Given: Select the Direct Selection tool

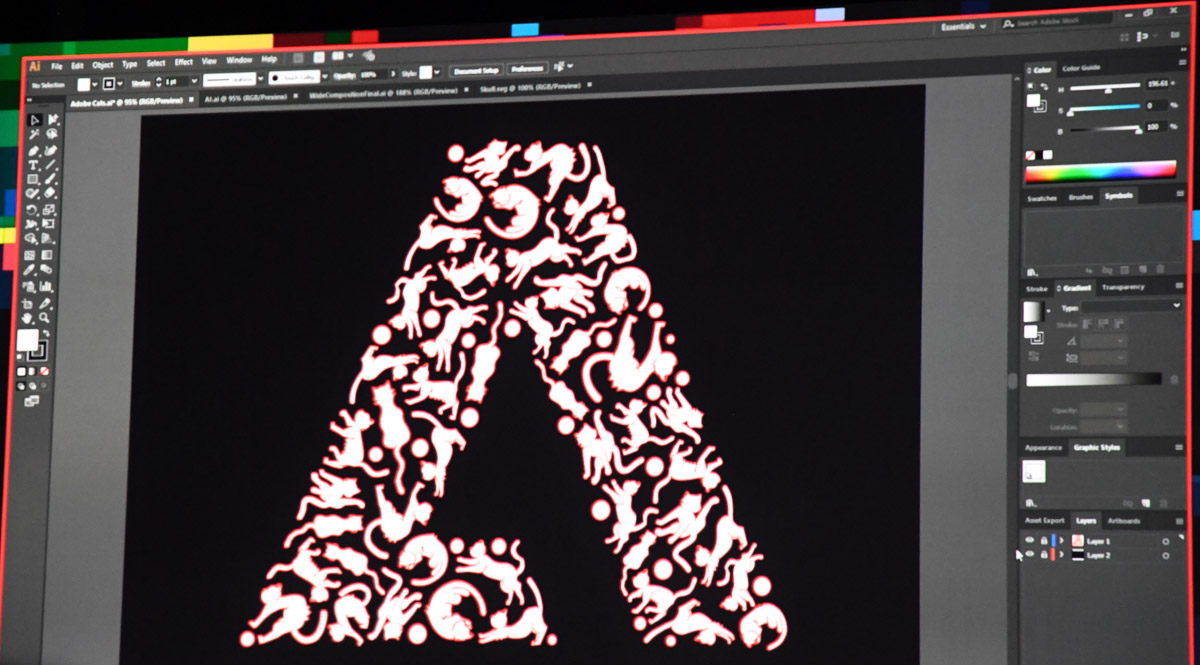Looking at the screenshot, I should (x=52, y=120).
